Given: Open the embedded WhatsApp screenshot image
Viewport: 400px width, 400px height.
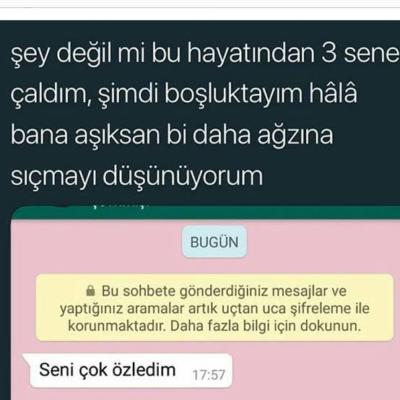Looking at the screenshot, I should [x=205, y=303].
